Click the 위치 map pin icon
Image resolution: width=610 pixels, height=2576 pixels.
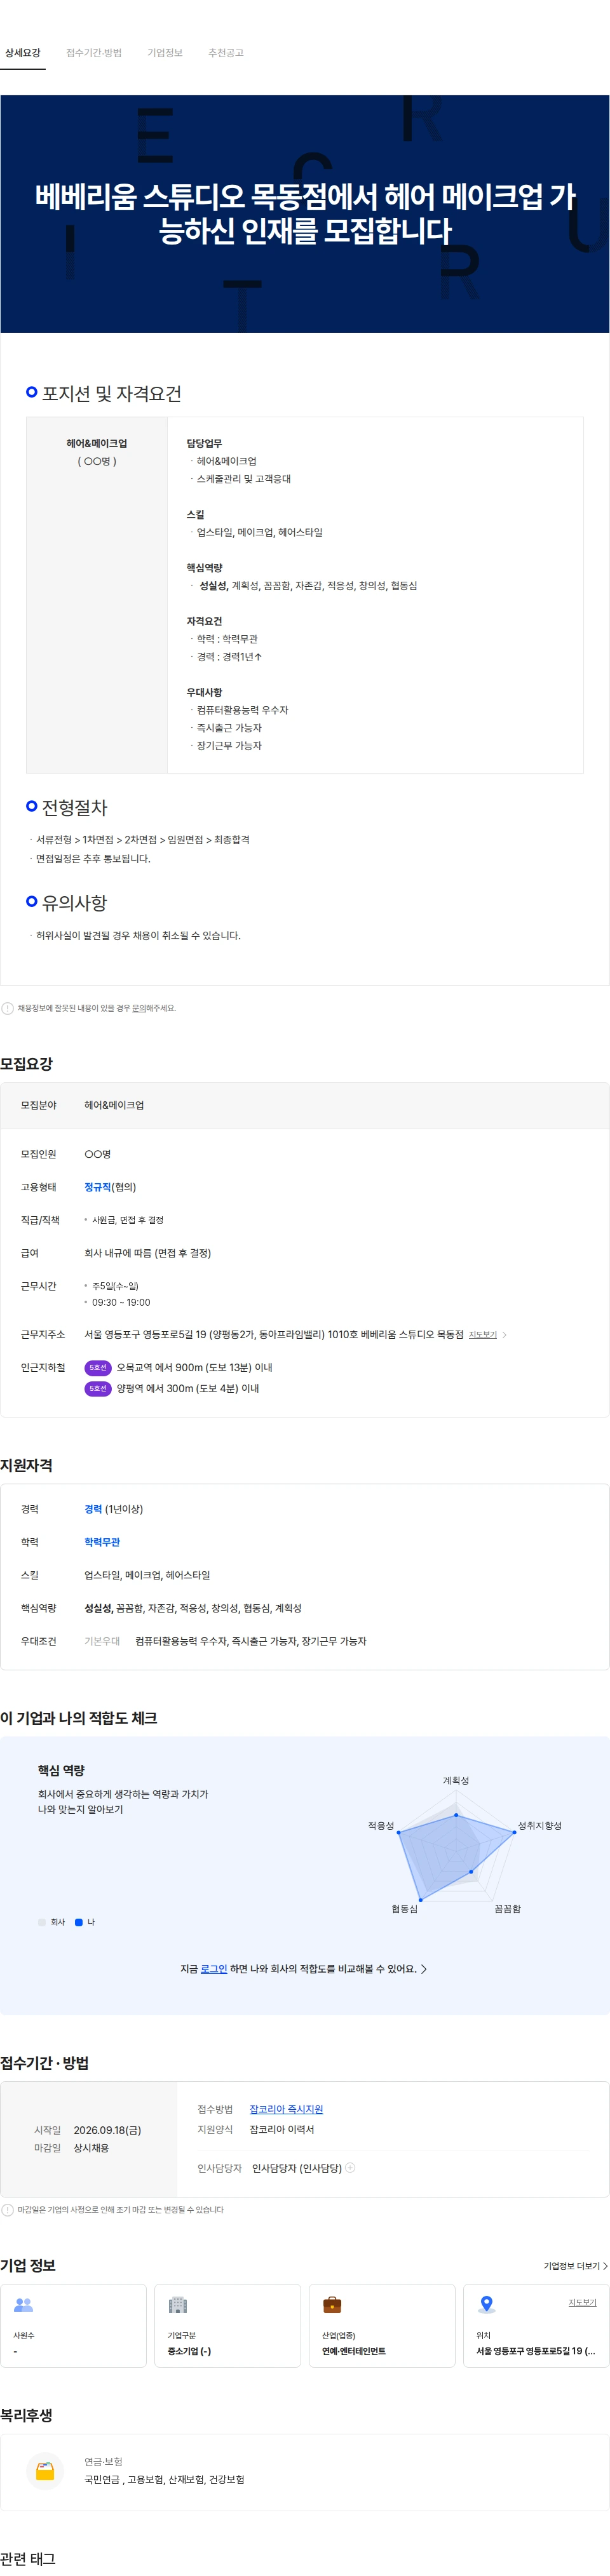[x=486, y=2305]
